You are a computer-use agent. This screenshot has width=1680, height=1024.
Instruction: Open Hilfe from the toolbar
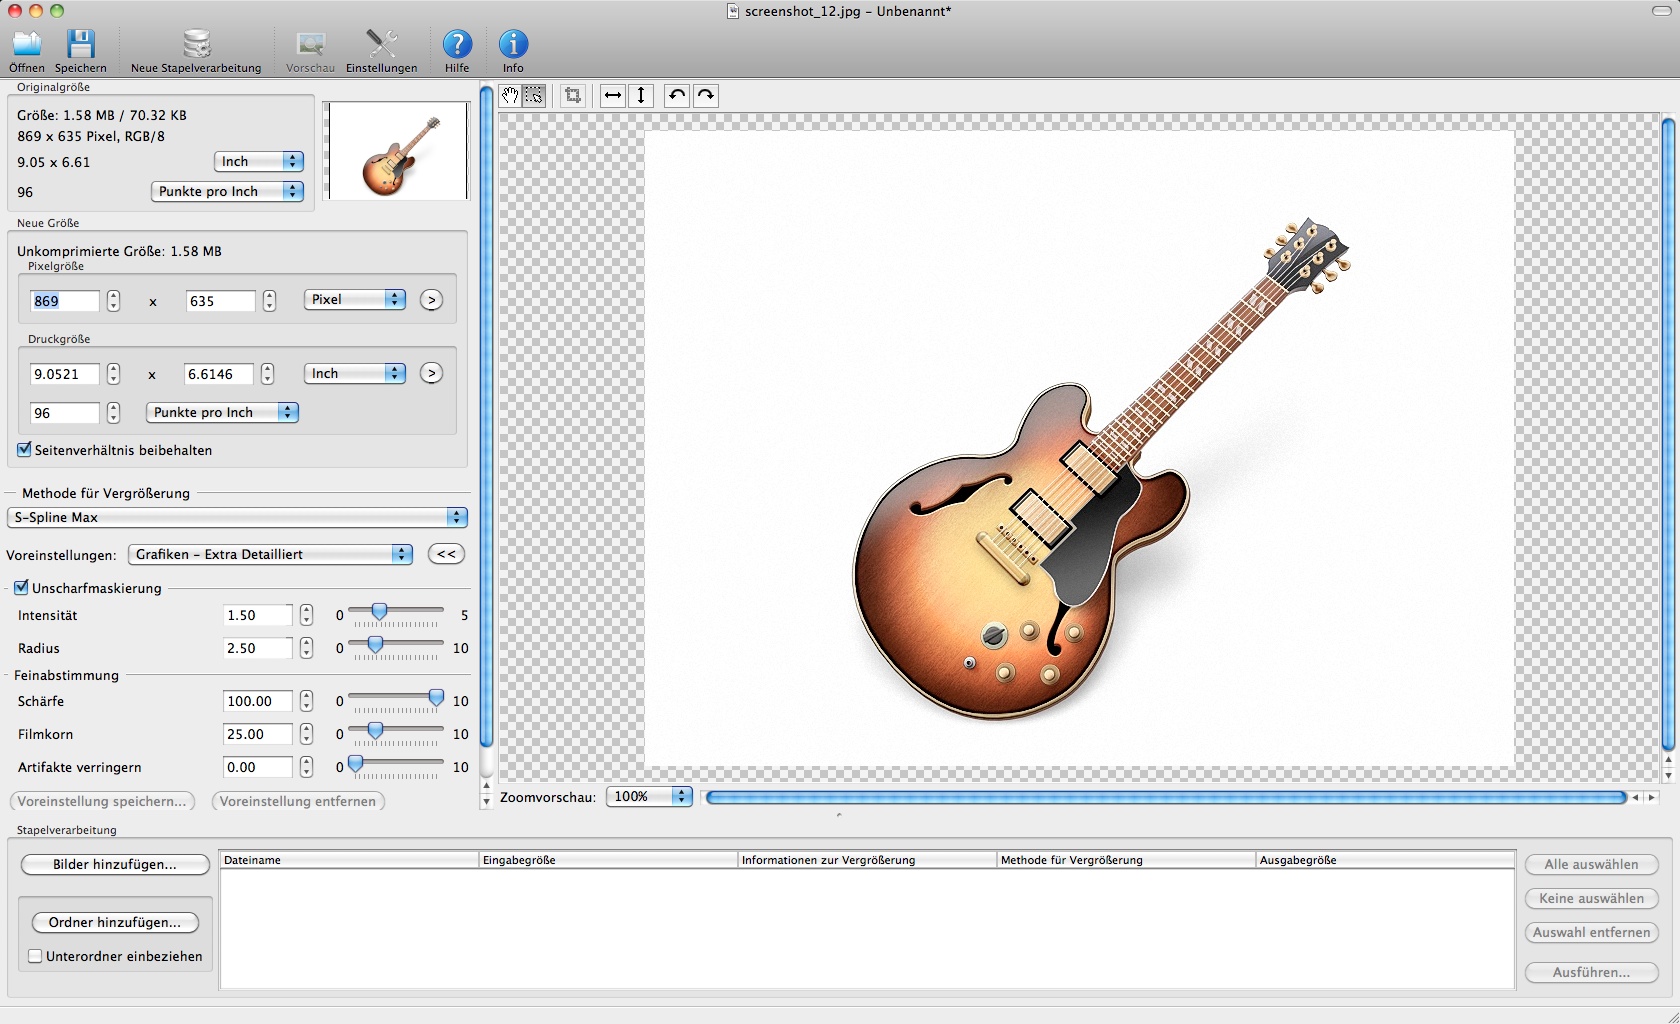[456, 45]
